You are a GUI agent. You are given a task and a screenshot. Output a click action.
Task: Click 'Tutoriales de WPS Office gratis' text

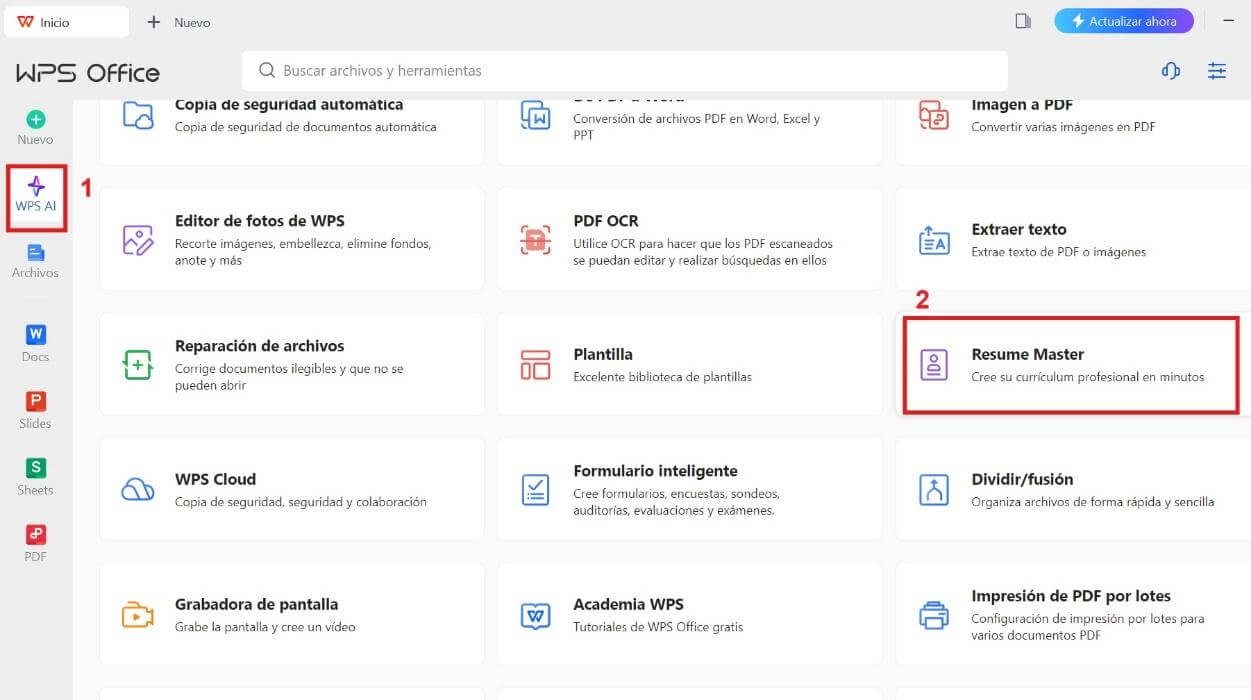point(658,627)
